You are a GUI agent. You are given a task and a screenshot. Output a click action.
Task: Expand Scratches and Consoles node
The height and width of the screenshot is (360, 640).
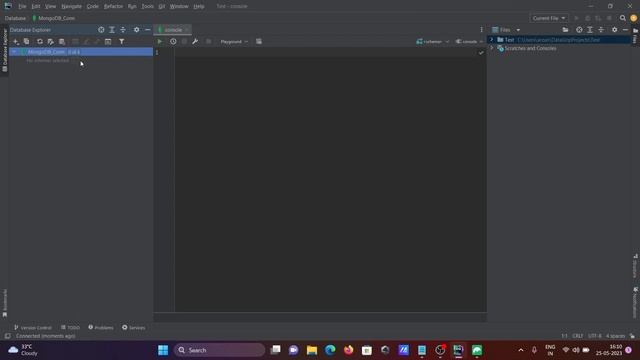click(x=492, y=48)
